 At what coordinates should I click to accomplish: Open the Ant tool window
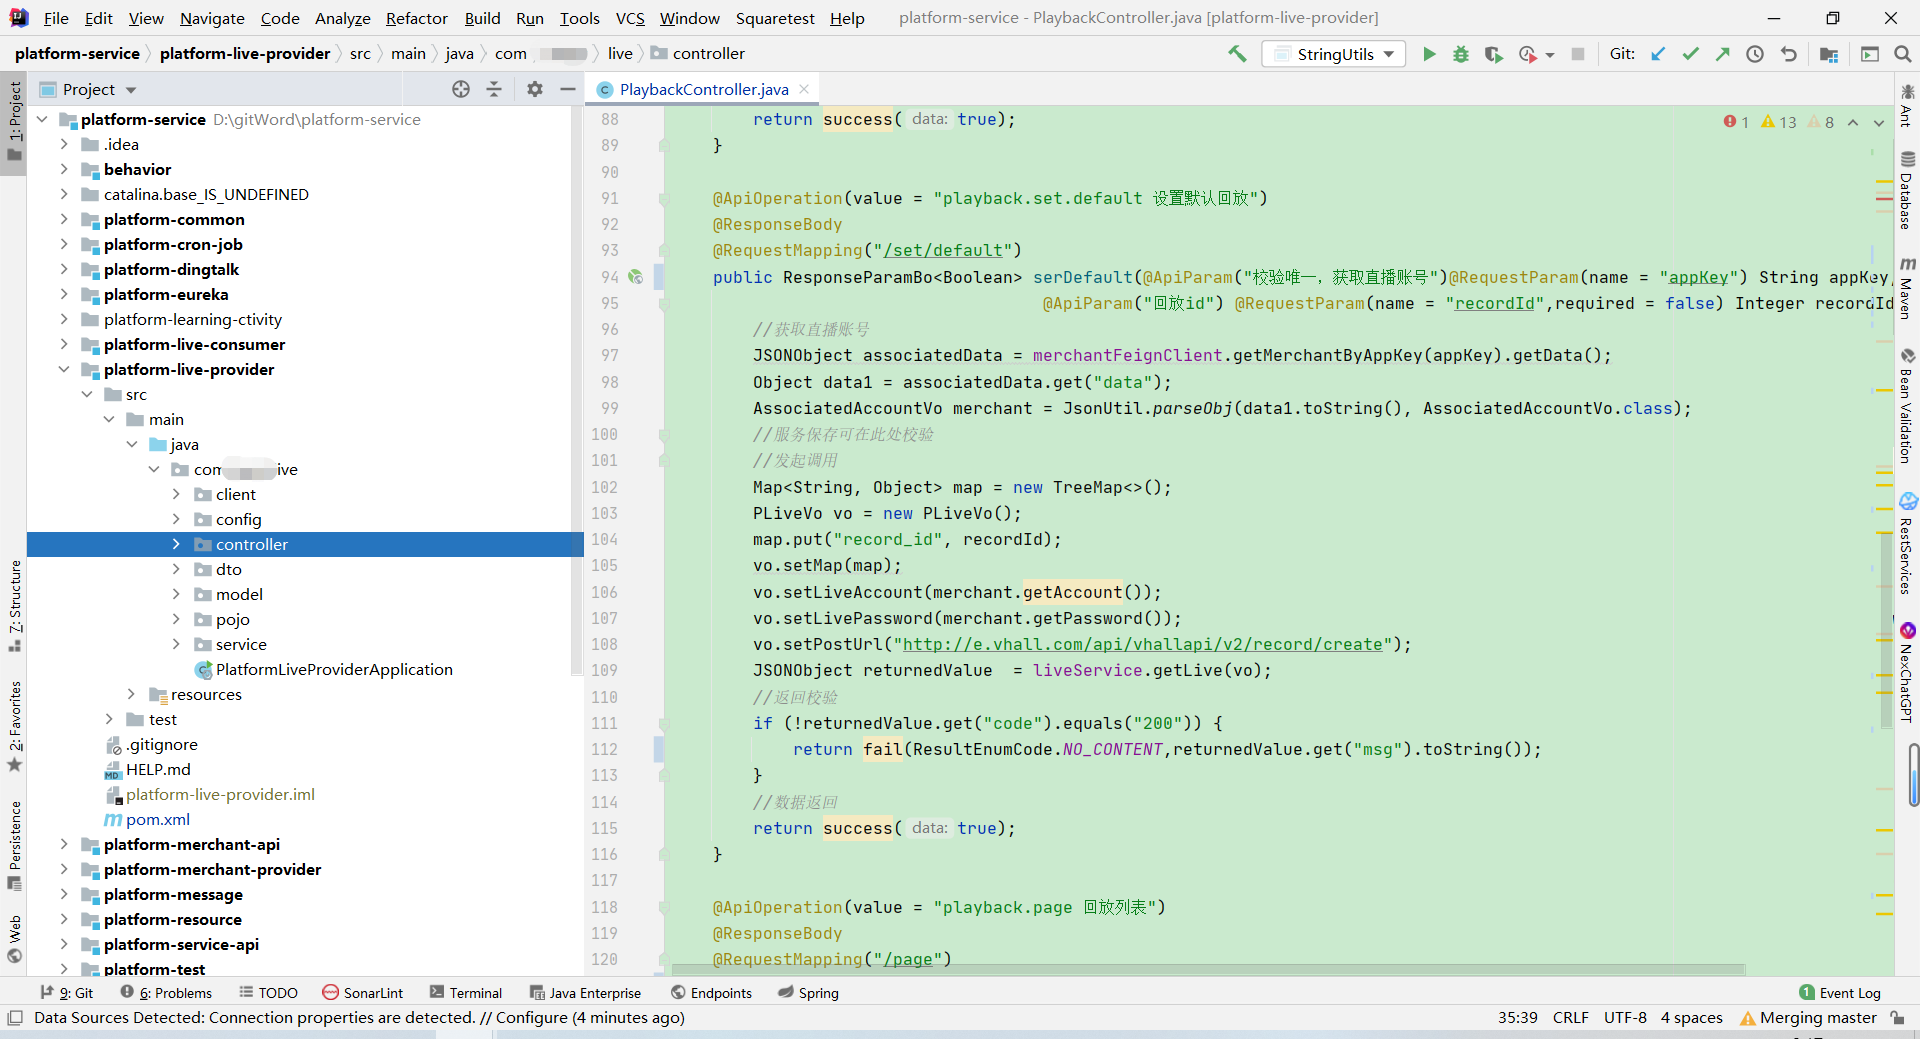coord(1907,106)
